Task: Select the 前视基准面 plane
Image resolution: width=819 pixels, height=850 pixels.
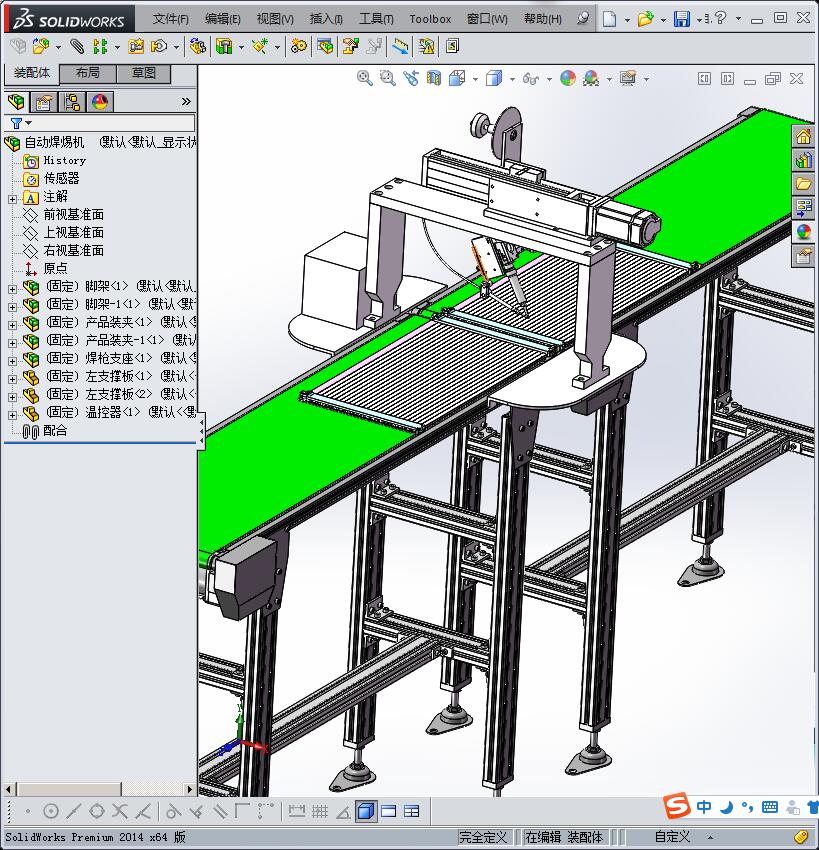Action: pos(74,215)
